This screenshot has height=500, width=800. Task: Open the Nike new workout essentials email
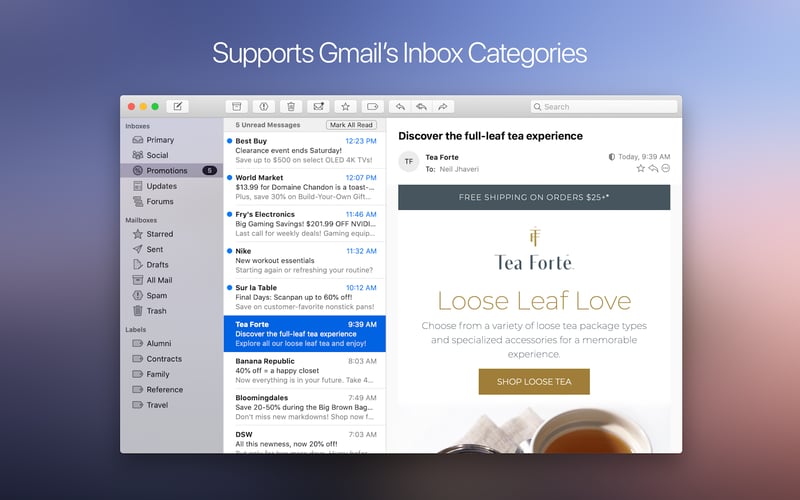coord(305,261)
